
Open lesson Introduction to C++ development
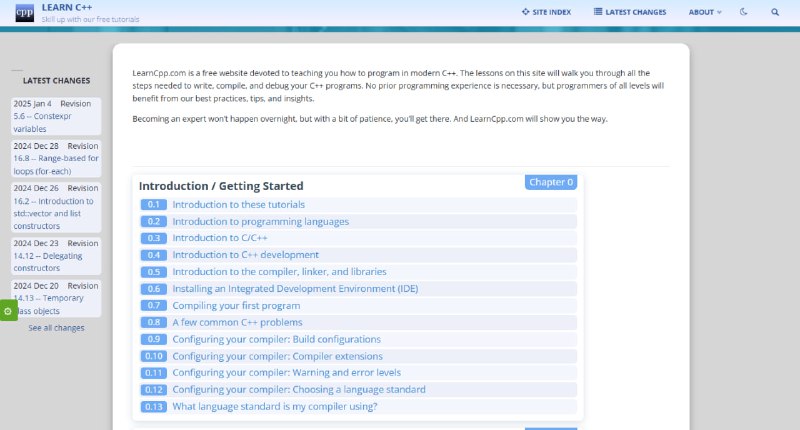coord(245,255)
